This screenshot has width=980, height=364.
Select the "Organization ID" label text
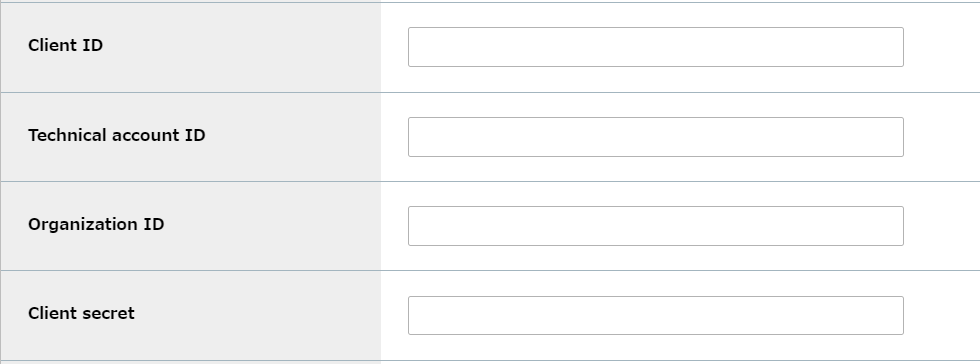click(96, 225)
